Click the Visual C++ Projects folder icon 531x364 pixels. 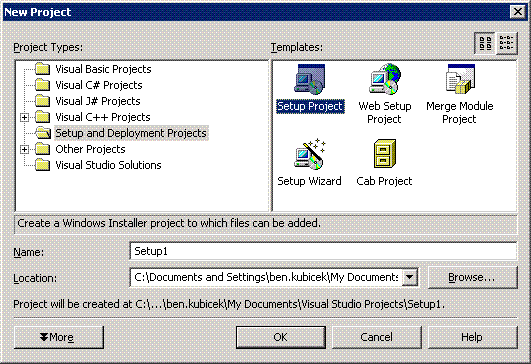click(43, 117)
